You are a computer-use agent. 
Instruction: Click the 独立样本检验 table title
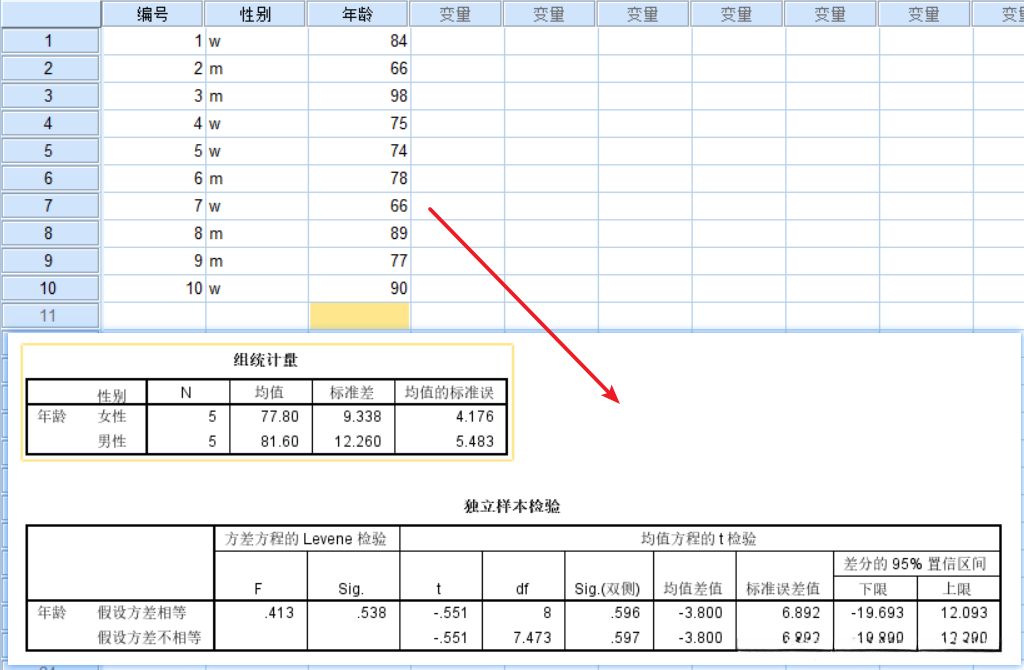click(x=512, y=506)
